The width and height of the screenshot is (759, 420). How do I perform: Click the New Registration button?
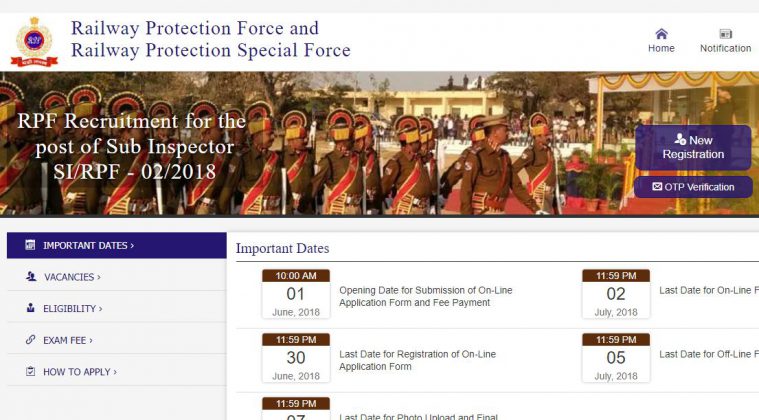[x=693, y=147]
